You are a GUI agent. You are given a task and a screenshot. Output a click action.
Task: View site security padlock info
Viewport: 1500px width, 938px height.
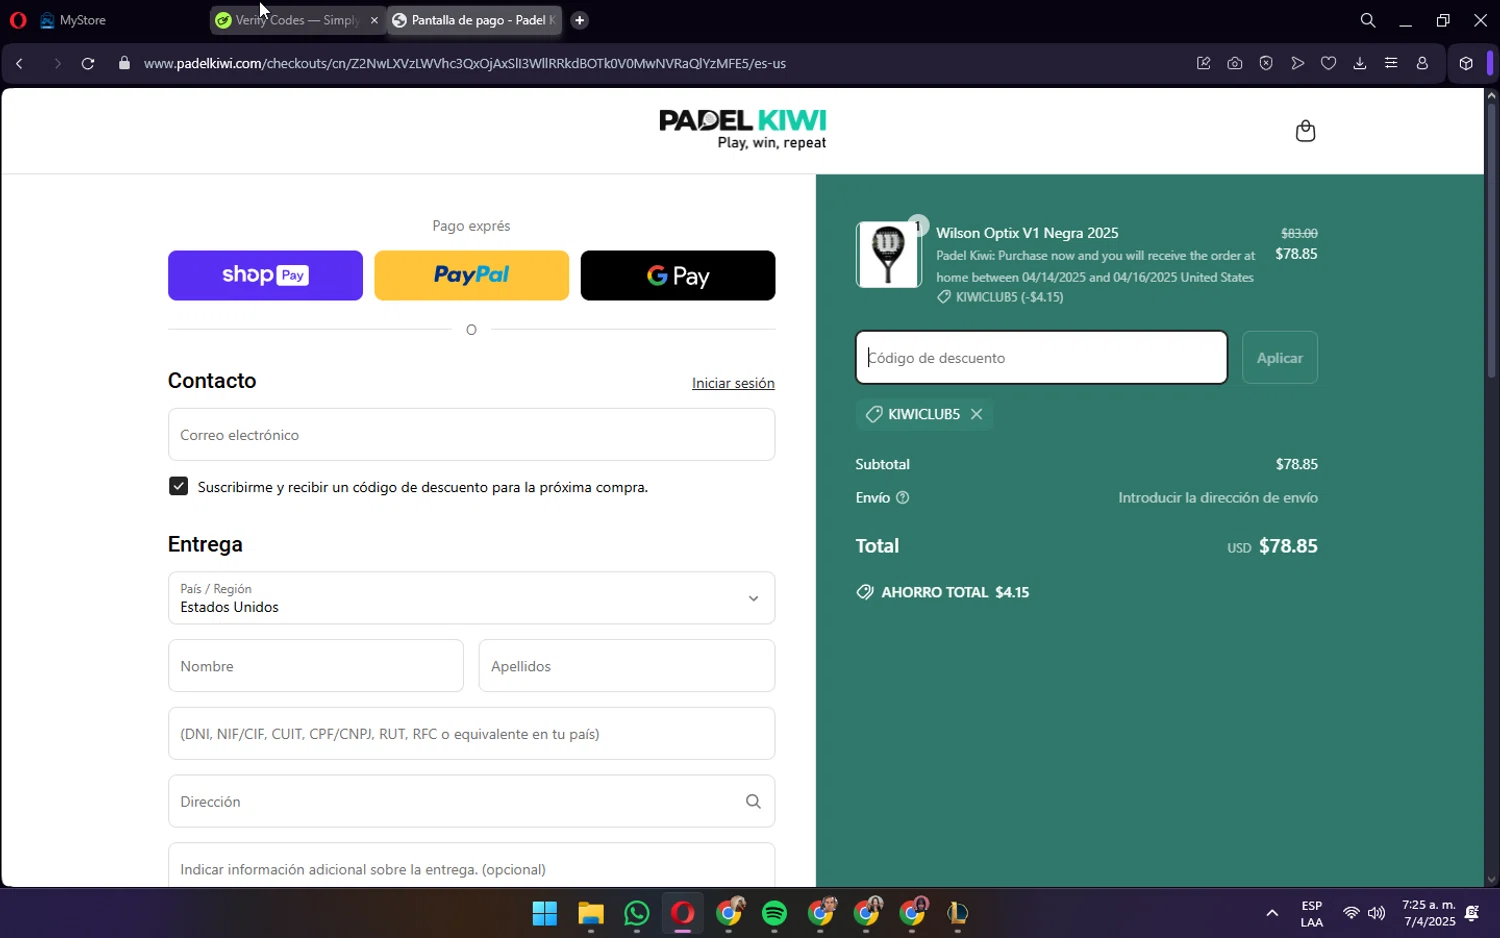(124, 63)
